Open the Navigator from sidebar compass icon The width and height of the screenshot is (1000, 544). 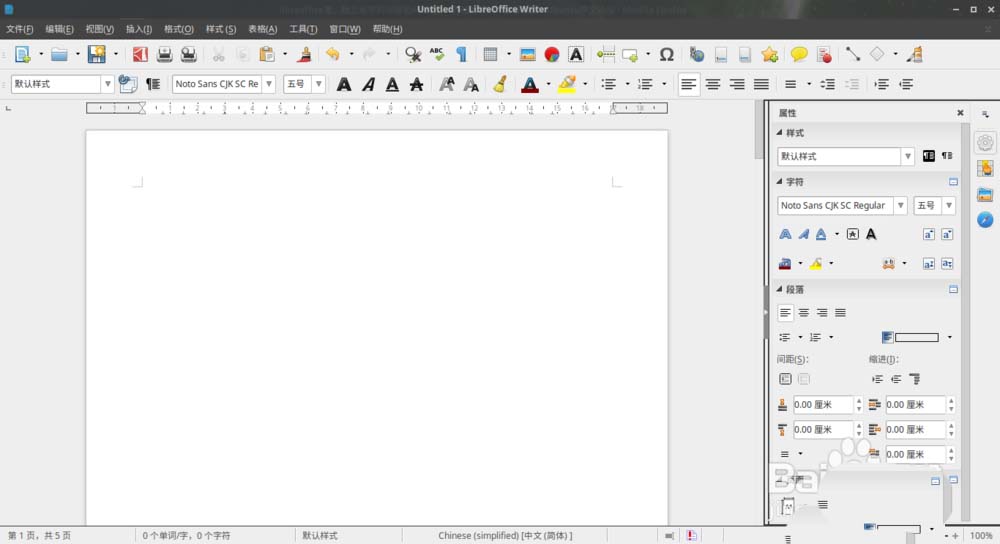click(985, 219)
